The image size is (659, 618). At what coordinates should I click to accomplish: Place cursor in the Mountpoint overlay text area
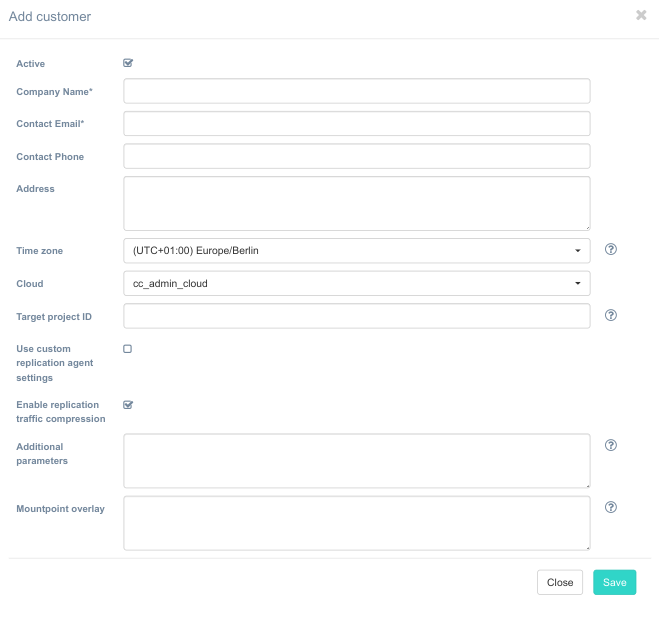coord(356,522)
